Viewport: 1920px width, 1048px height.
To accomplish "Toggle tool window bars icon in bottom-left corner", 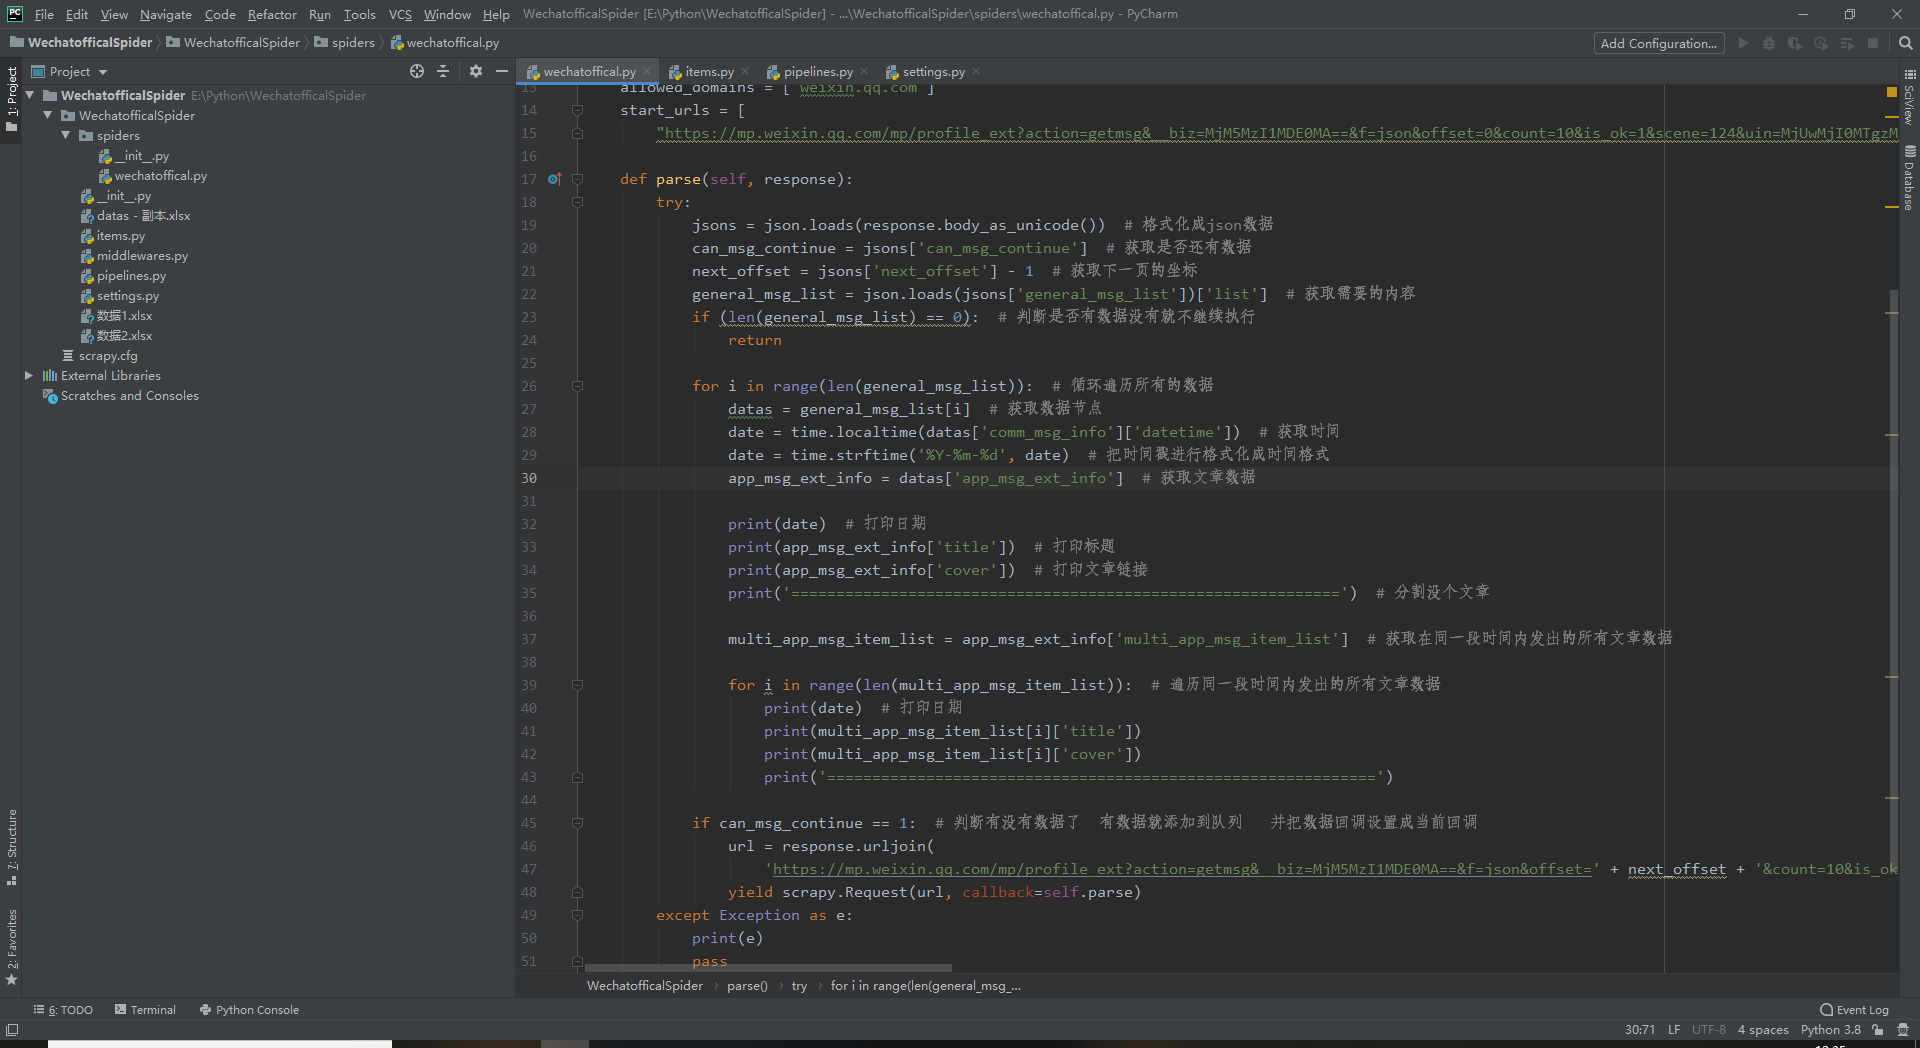I will click(12, 1030).
